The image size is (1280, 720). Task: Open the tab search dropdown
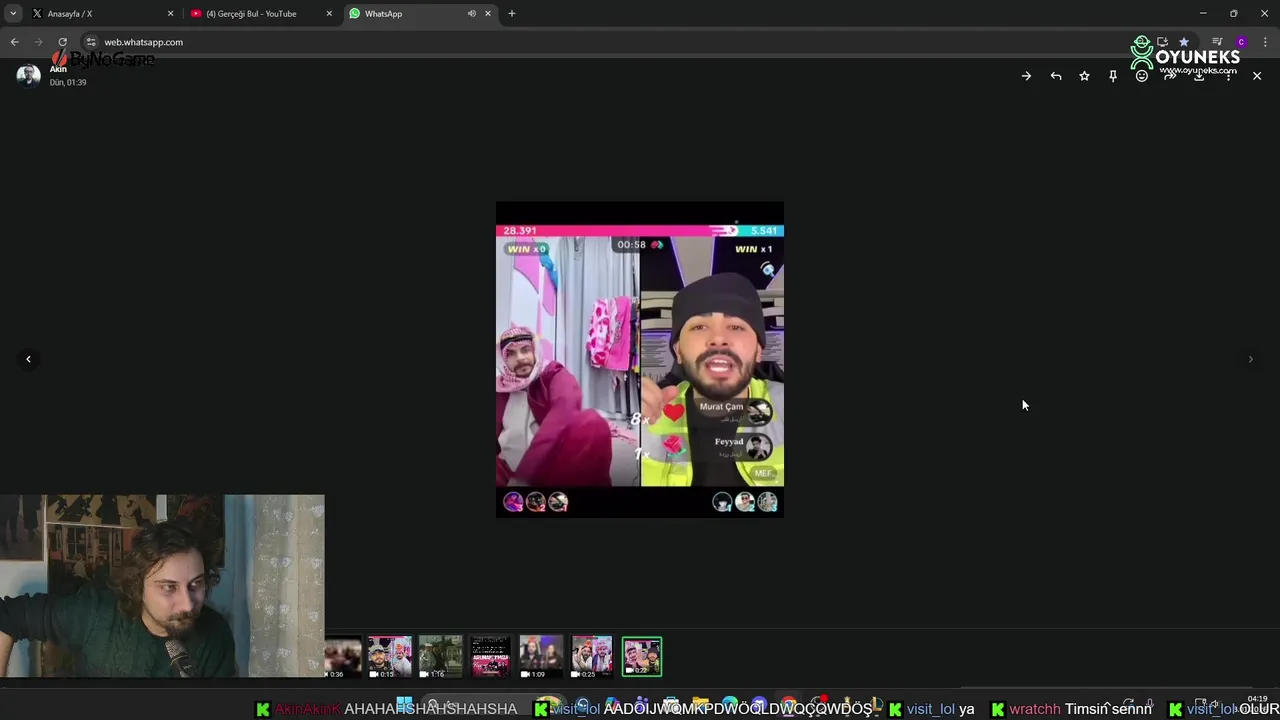[13, 14]
